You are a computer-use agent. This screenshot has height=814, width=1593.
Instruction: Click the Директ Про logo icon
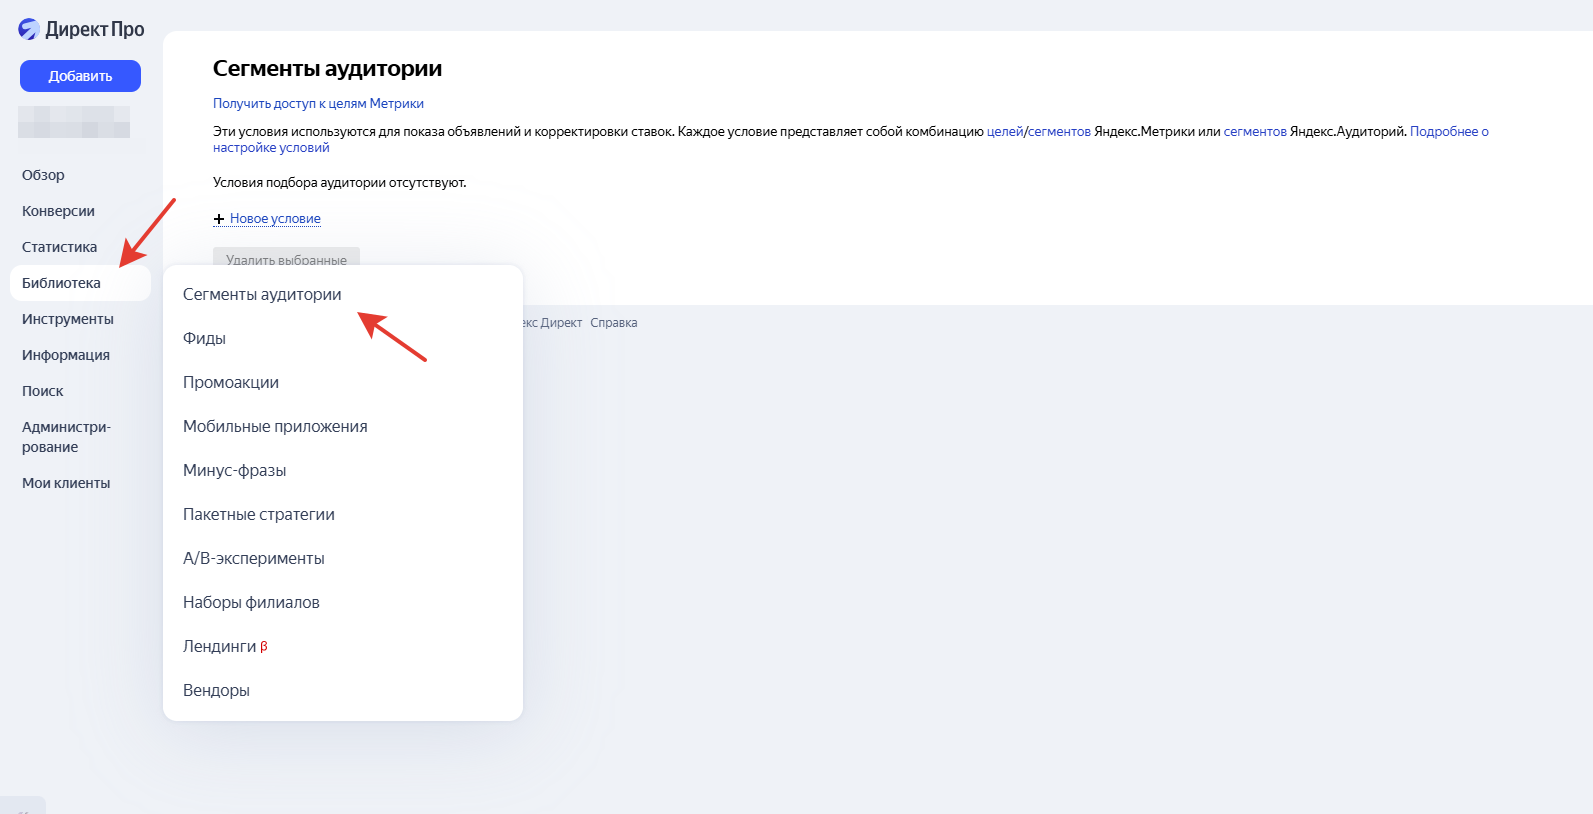(x=29, y=29)
